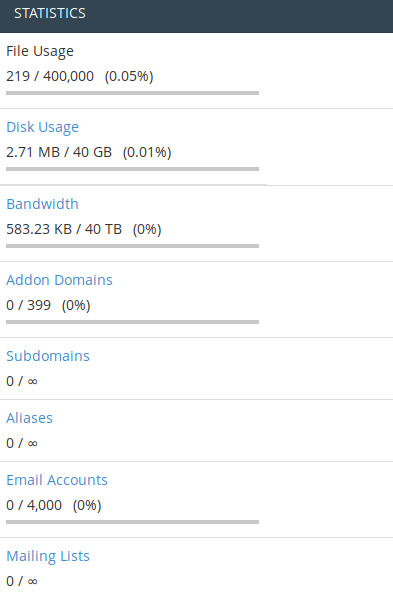Click the (0.05%) file usage percentage

(129, 76)
